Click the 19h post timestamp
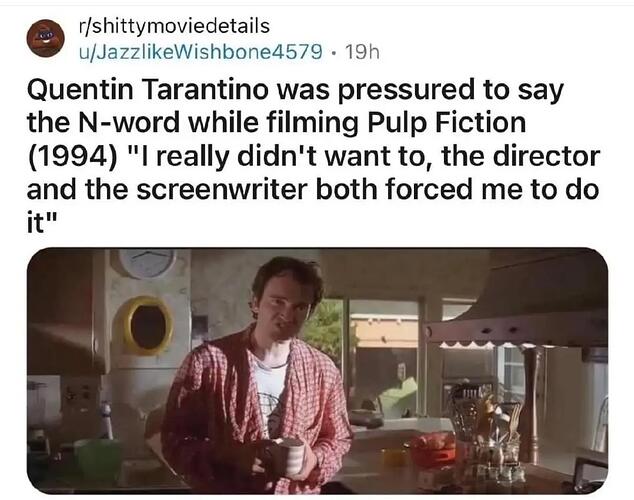 click(x=362, y=52)
